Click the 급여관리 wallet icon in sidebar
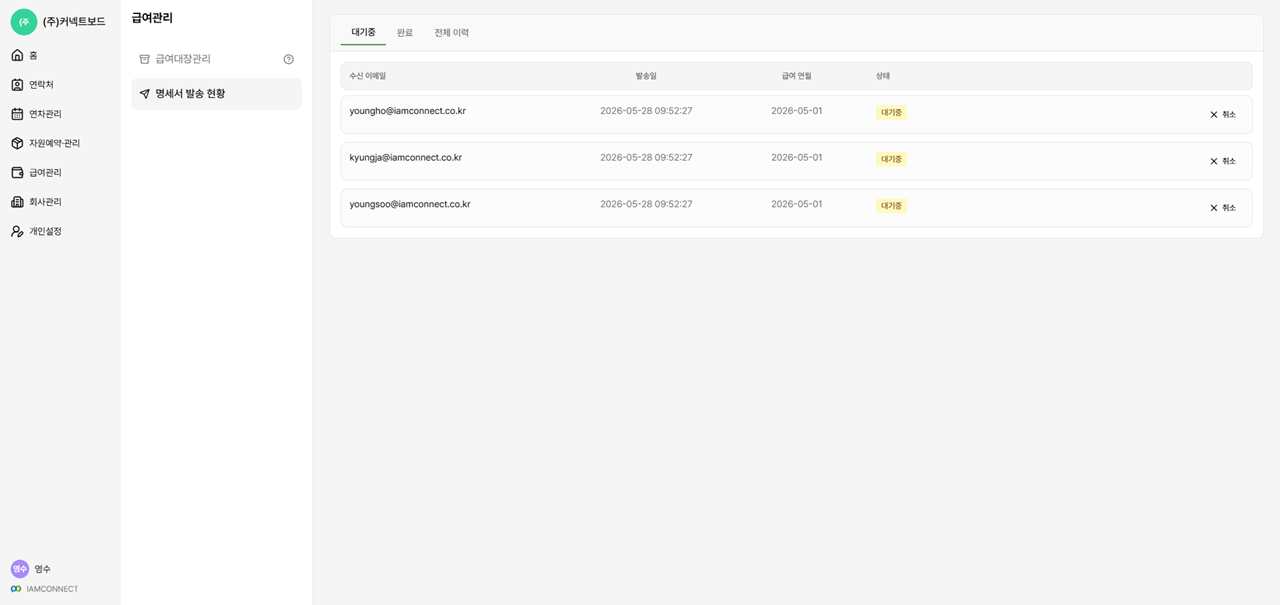The image size is (1280, 605). point(17,172)
